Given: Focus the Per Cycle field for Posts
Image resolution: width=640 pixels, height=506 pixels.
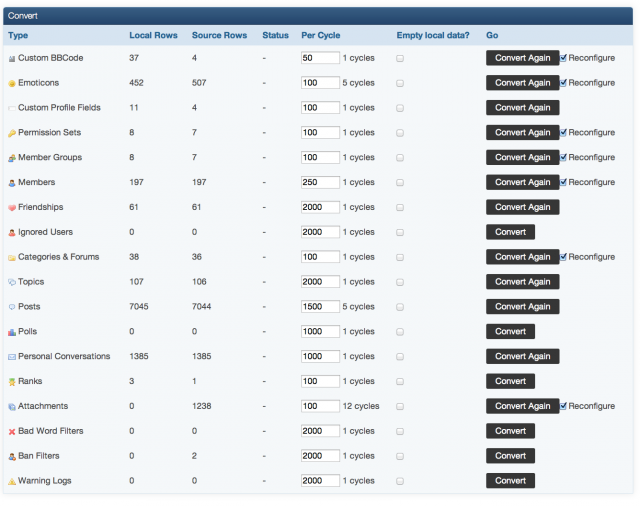Looking at the screenshot, I should (x=320, y=307).
